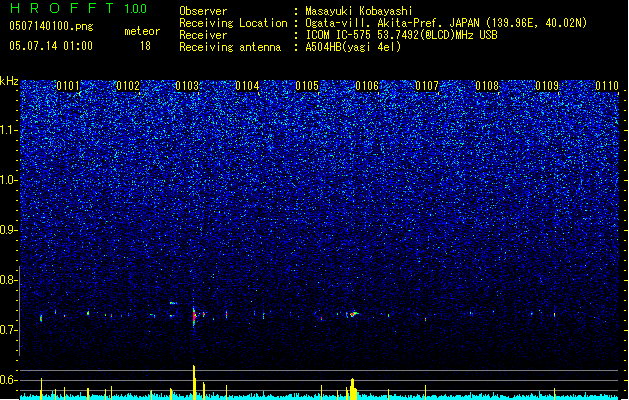The image size is (629, 400).
Task: Click the 0.9 kHz axis label
Action: tap(9, 230)
